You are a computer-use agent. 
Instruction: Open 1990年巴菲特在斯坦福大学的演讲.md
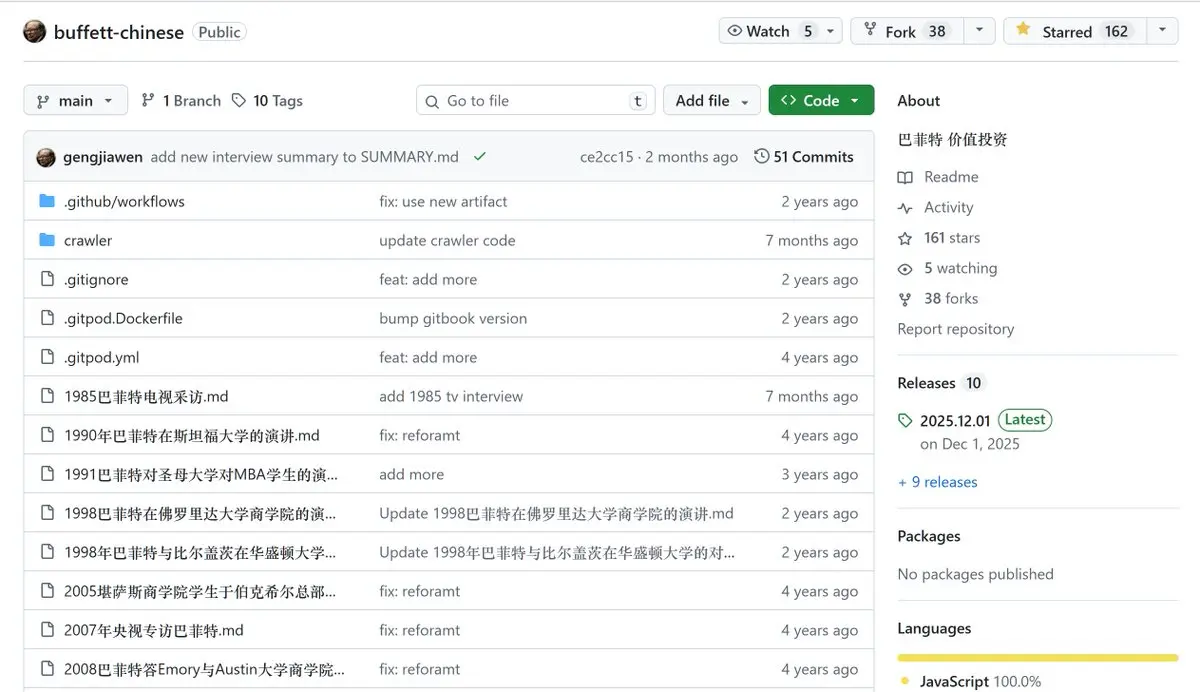(192, 436)
